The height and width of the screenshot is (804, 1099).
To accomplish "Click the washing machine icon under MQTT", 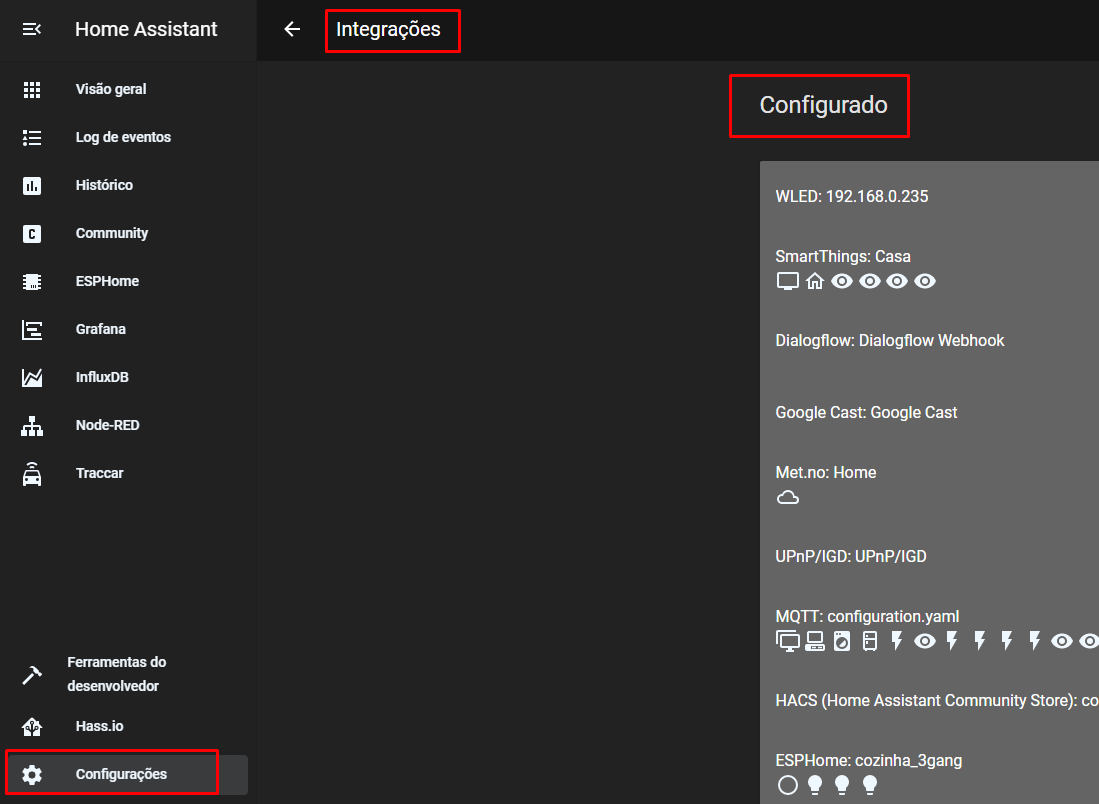I will tap(842, 641).
